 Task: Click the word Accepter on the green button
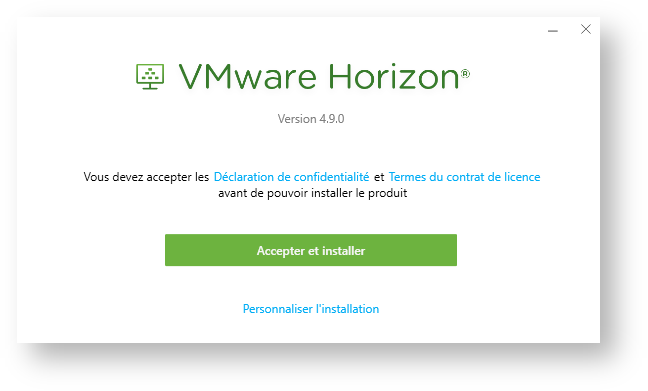(281, 251)
